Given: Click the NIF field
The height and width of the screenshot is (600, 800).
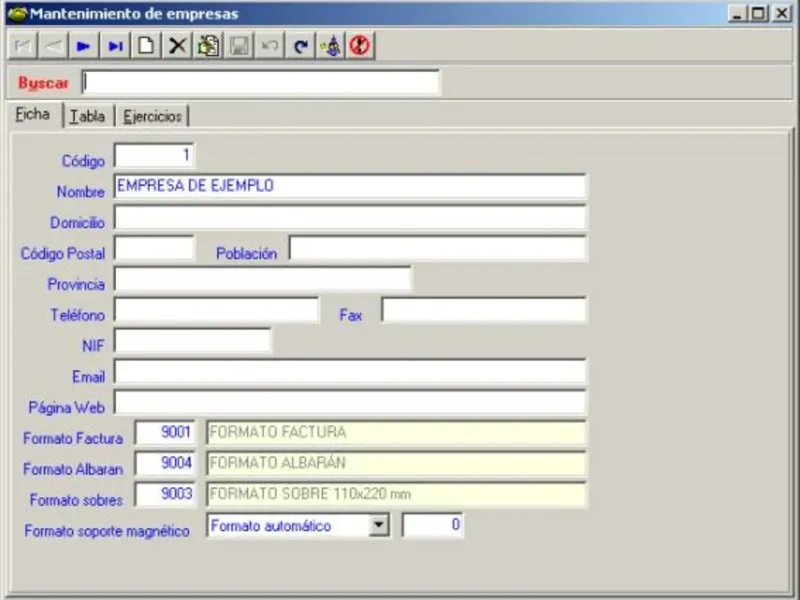Looking at the screenshot, I should tap(193, 341).
